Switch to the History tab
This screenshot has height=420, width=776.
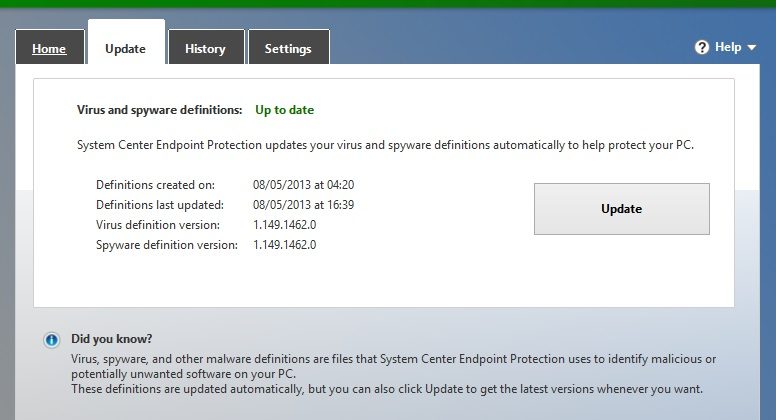(x=205, y=48)
